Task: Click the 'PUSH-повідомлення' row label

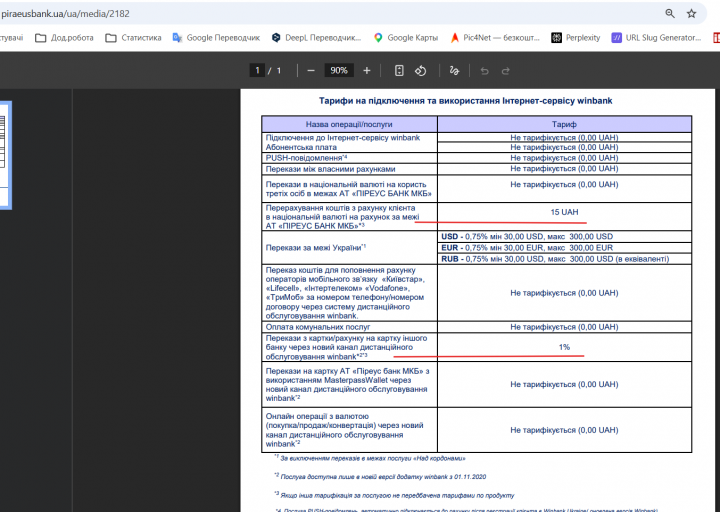Action: (306, 158)
